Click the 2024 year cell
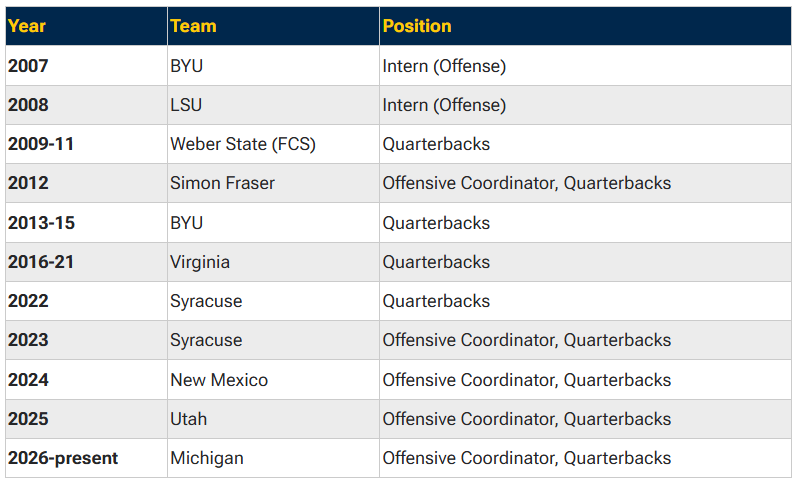This screenshot has height=480, width=796. tap(86, 380)
